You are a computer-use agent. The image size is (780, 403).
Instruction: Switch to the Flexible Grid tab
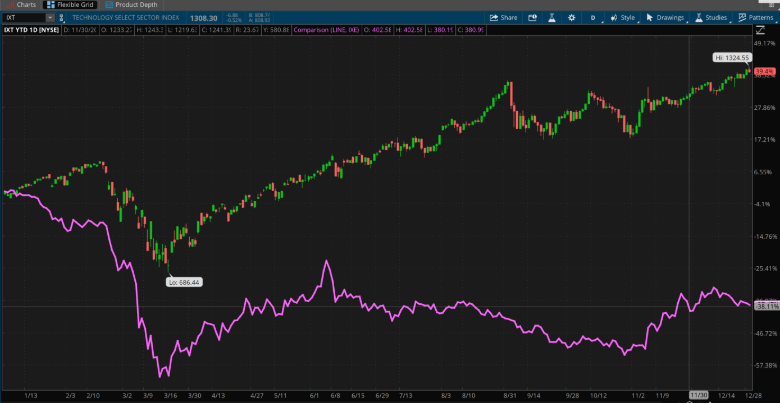pos(70,4)
